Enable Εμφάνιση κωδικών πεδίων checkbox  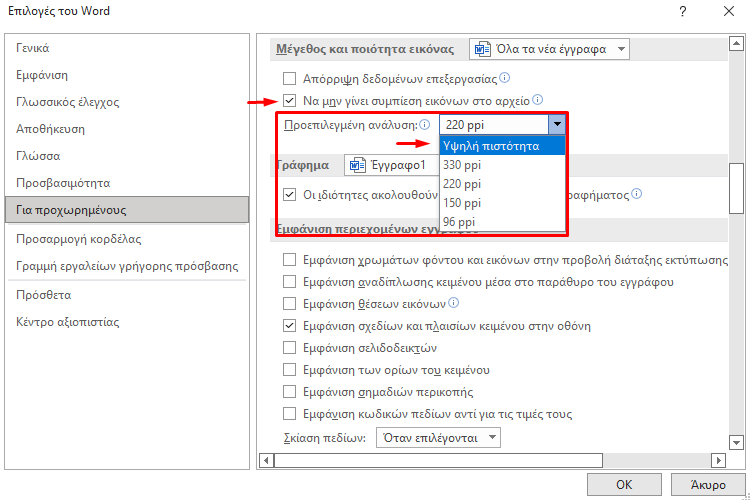289,413
